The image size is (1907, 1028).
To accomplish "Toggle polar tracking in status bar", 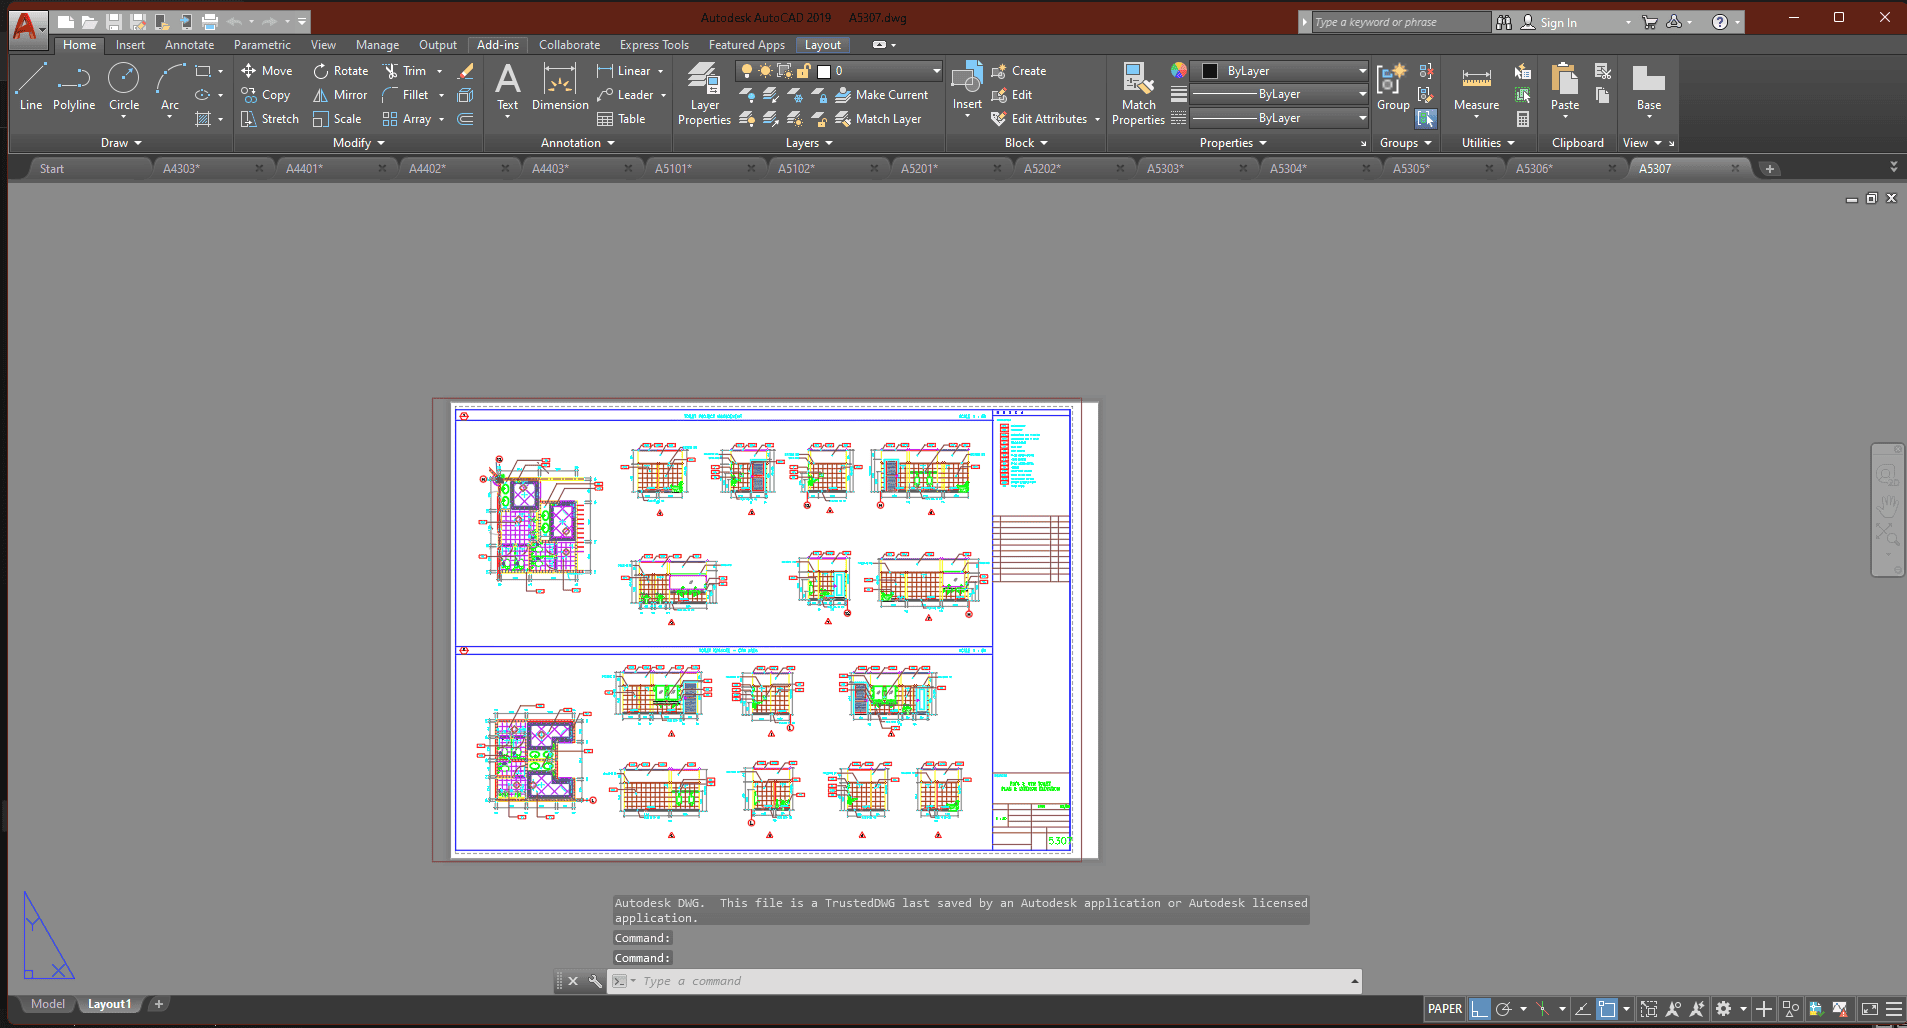I will pyautogui.click(x=1503, y=1009).
